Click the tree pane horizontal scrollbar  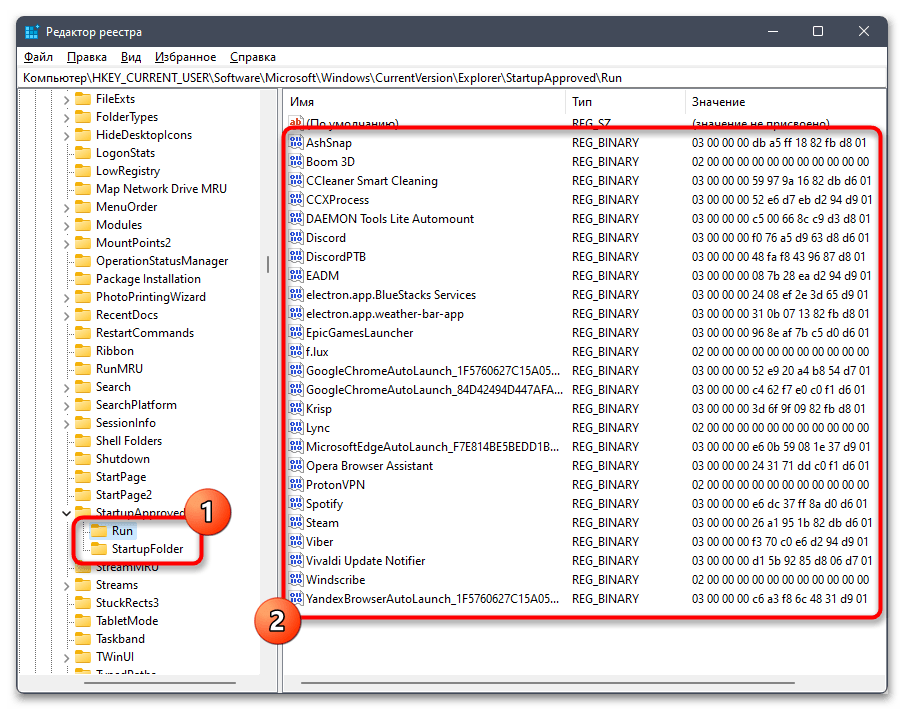160,683
